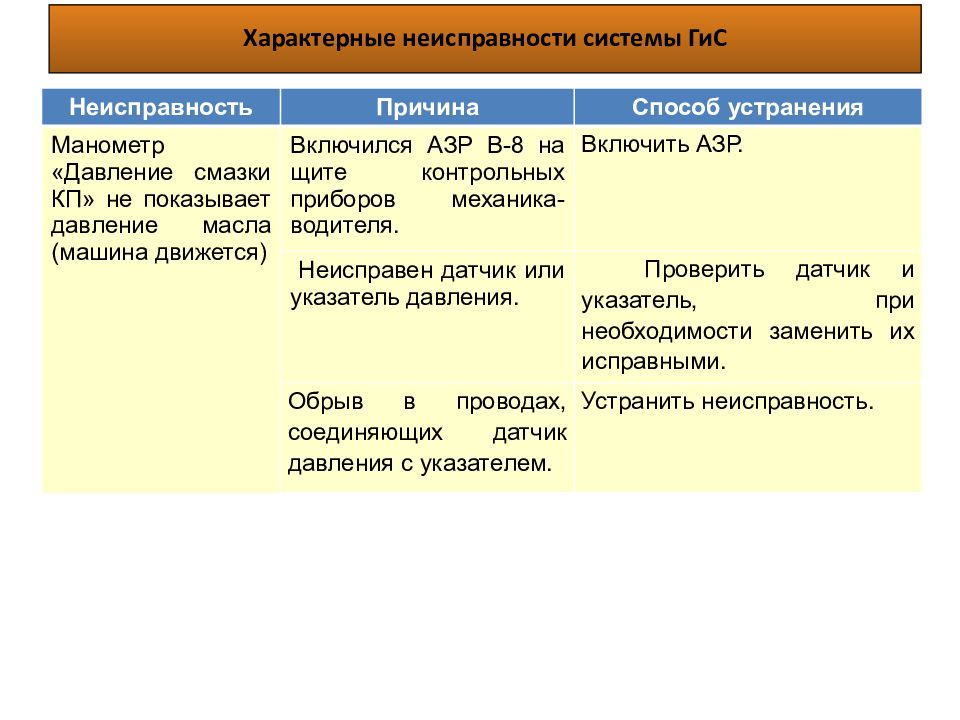This screenshot has height=720, width=960.
Task: Click the slide title 'Характерные неисправности системы ГиС'
Action: click(485, 39)
